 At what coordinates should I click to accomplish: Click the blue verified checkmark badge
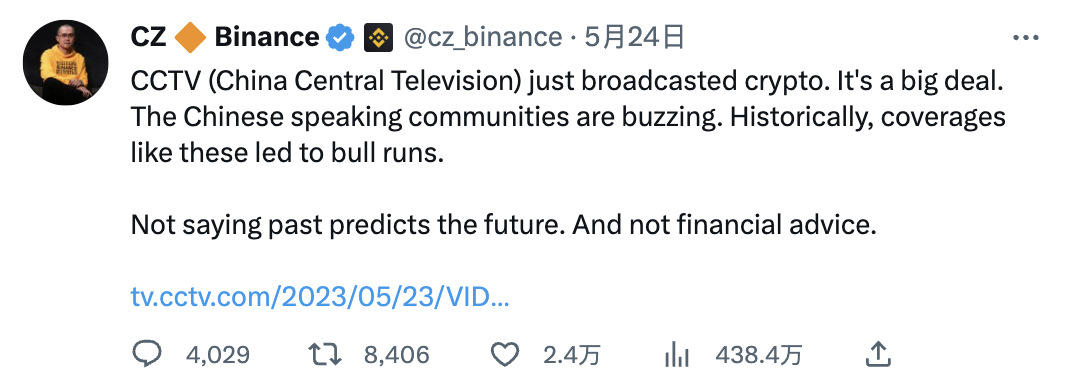[x=340, y=38]
